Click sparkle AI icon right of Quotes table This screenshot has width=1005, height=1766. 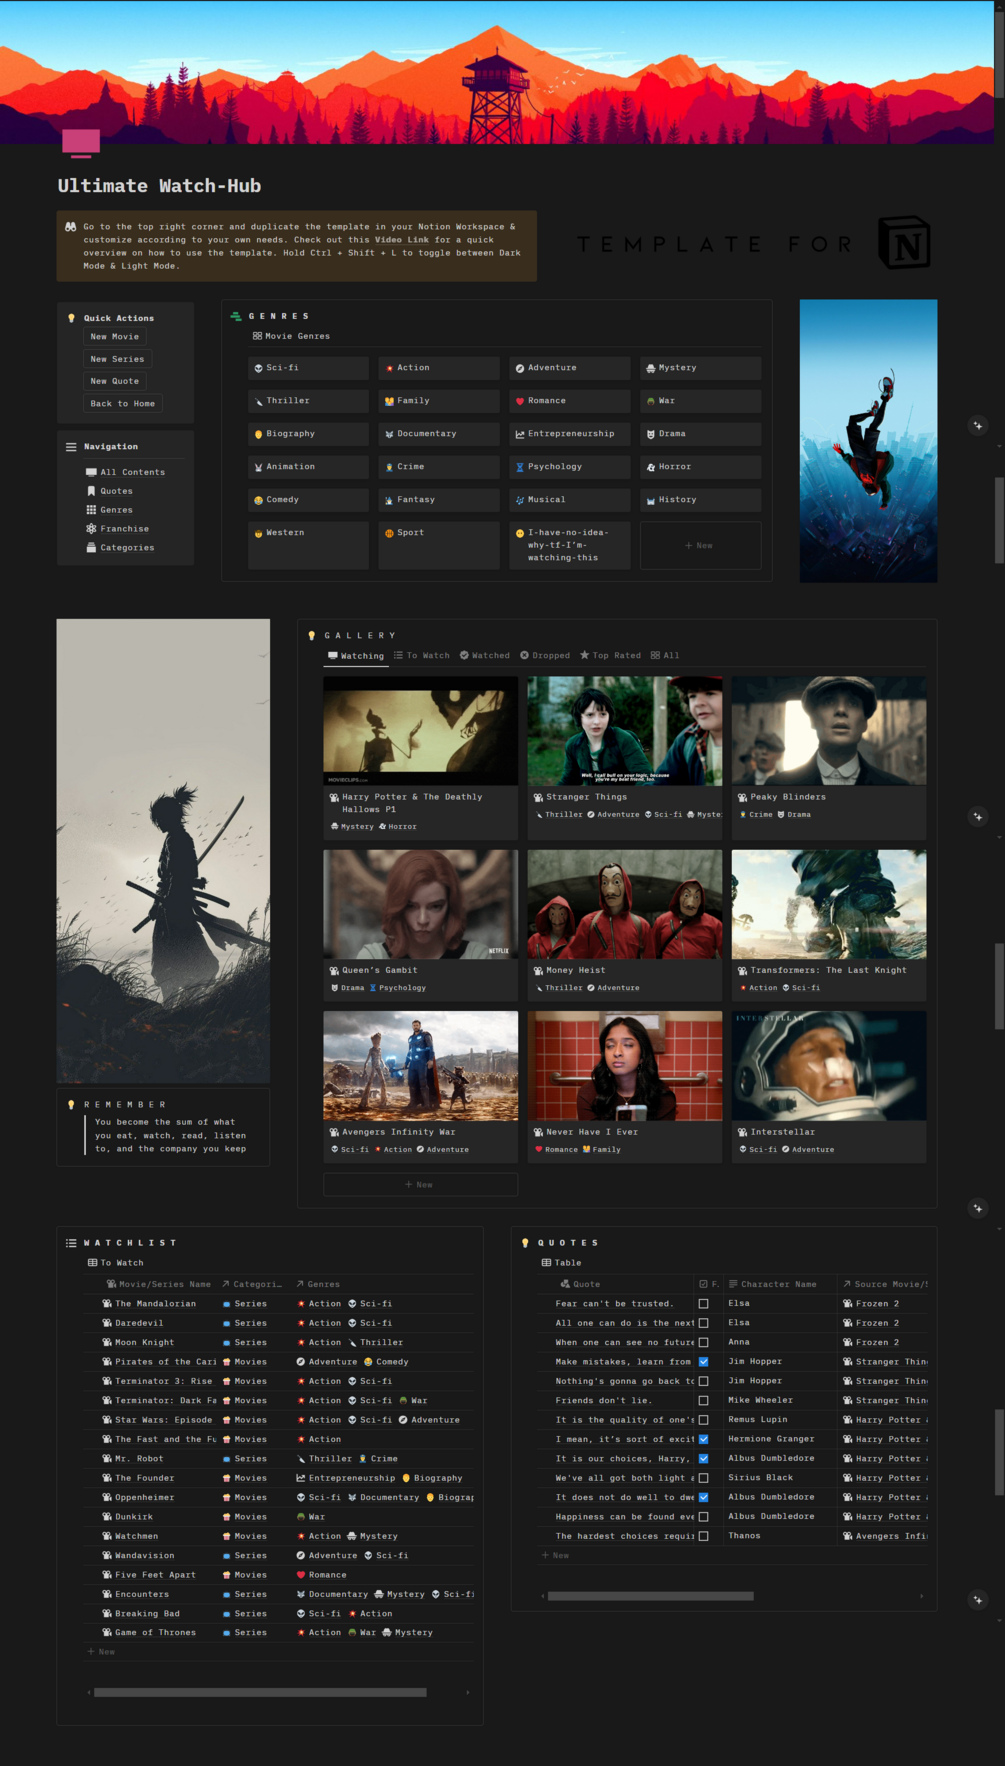tap(978, 1600)
